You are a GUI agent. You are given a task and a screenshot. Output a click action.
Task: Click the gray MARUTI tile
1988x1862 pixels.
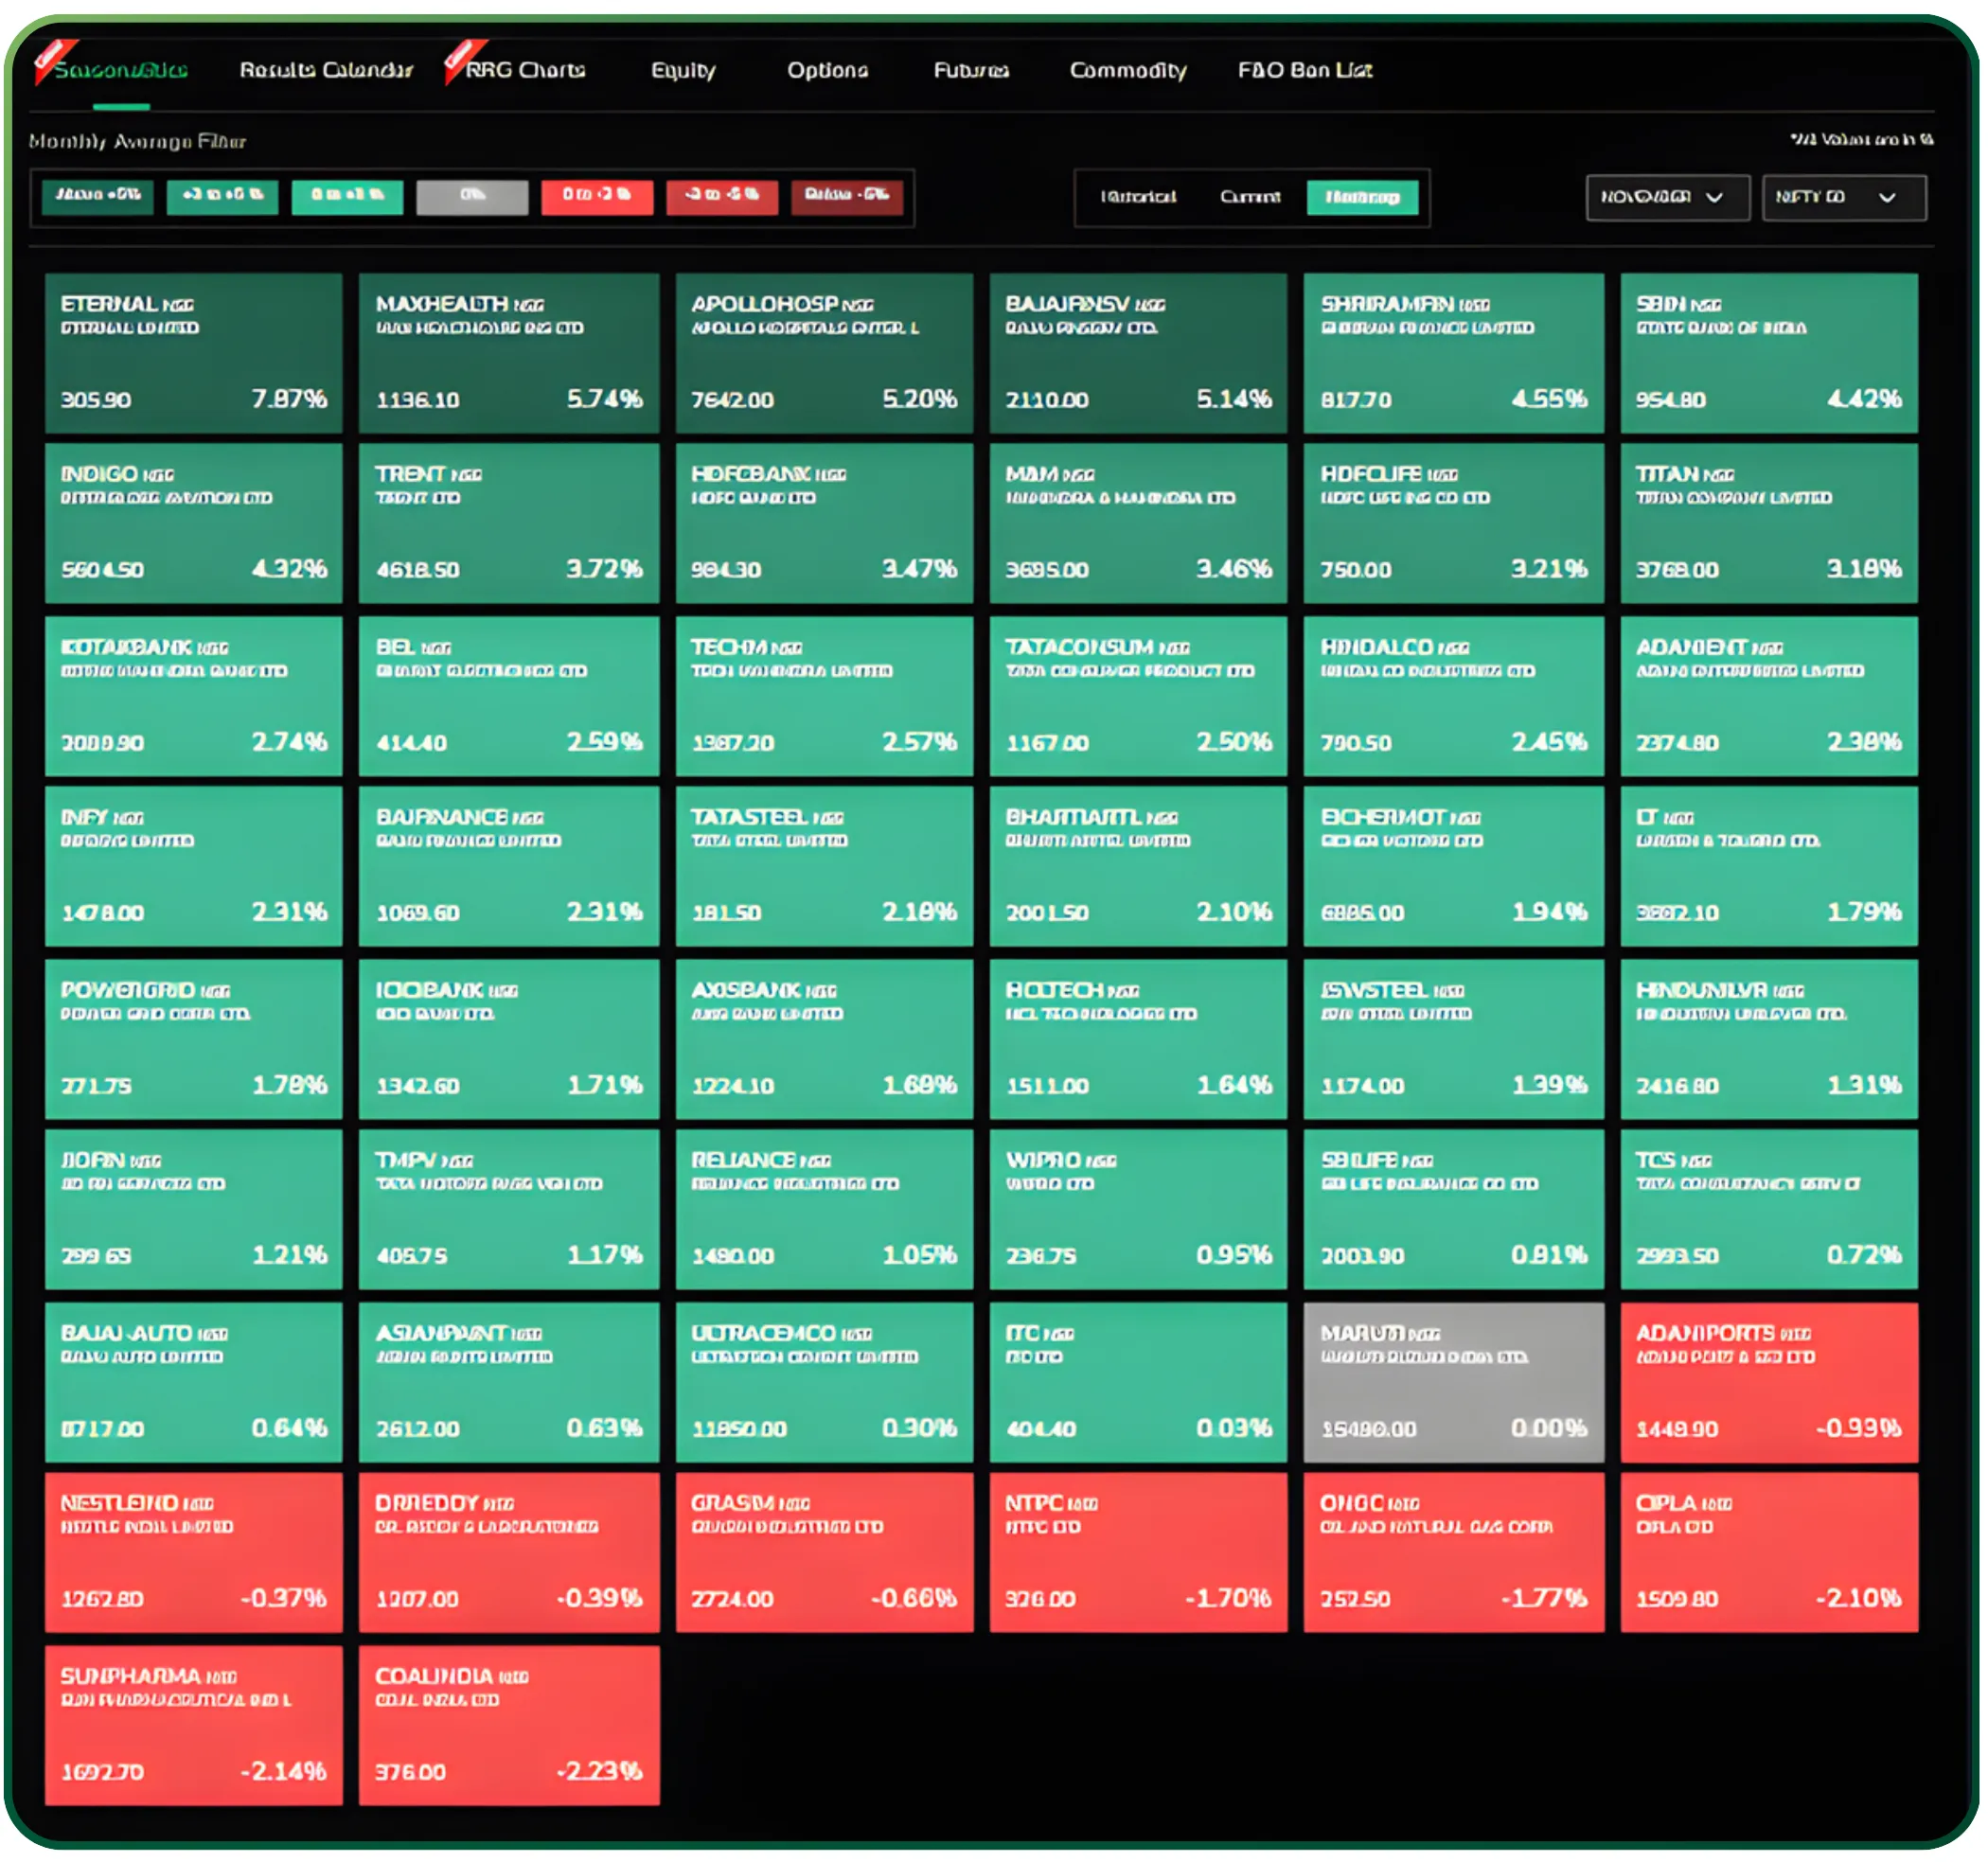coord(1452,1384)
